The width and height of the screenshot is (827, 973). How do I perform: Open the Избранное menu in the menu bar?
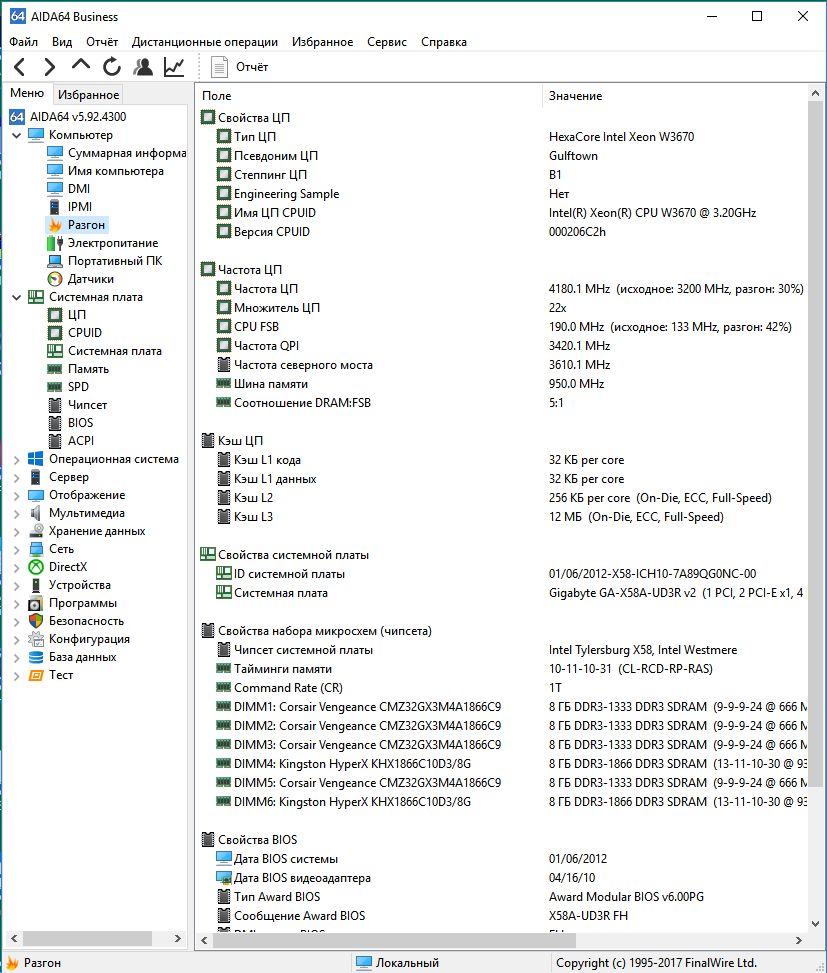coord(323,42)
